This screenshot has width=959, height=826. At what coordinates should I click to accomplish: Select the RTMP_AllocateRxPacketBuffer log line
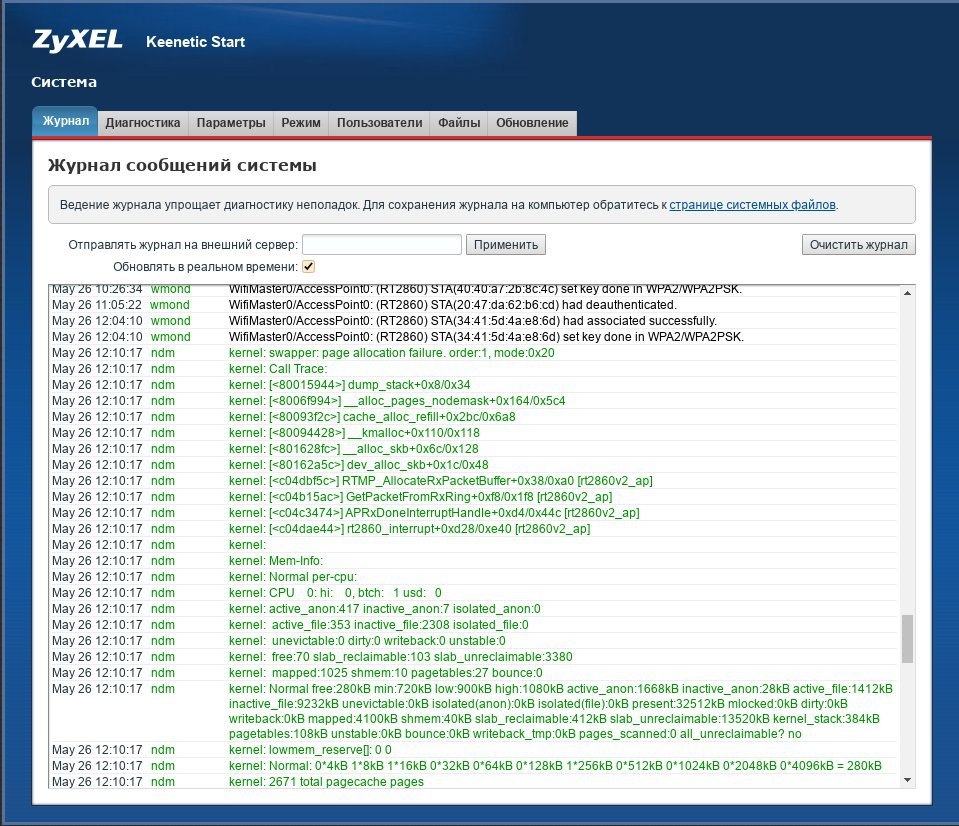click(474, 481)
